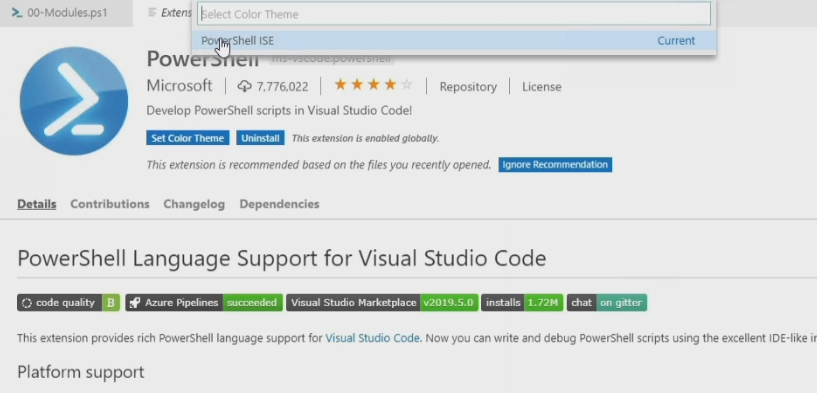Viewport: 817px width, 393px height.
Task: Click the PowerShell icon on 00-Modules.ps1 tab
Action: pos(17,13)
